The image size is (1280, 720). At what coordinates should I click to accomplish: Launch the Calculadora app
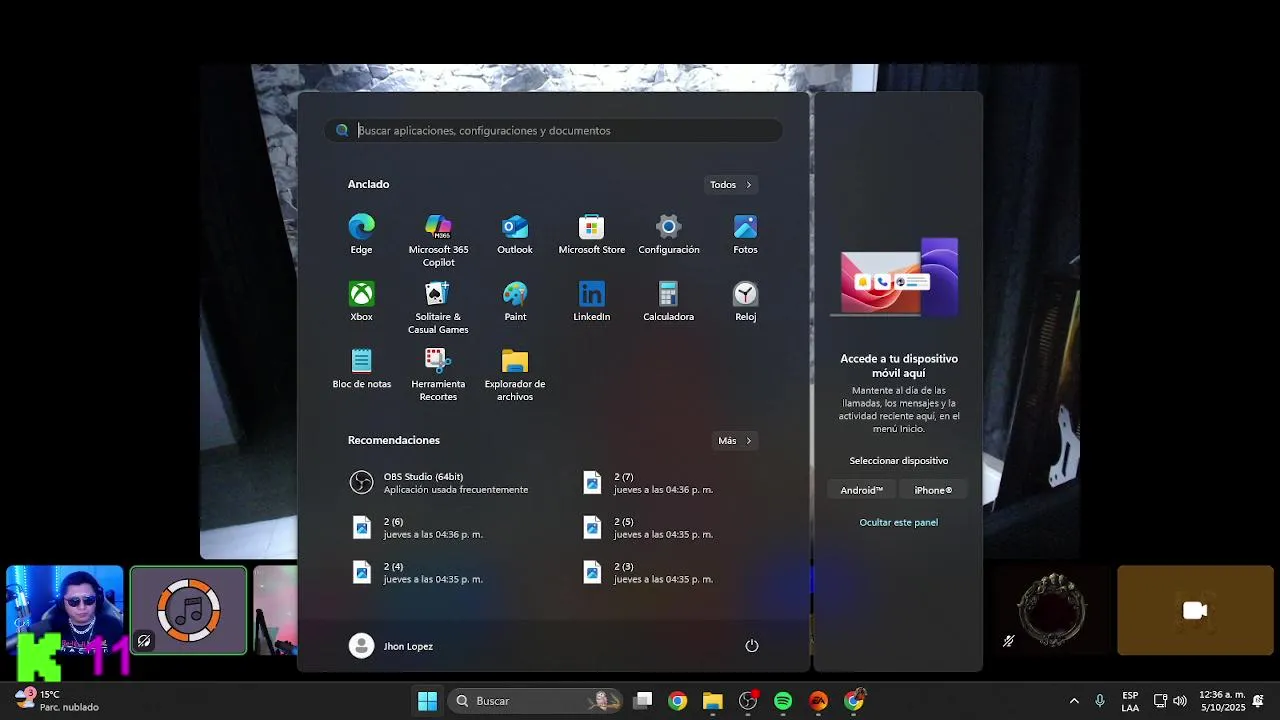click(668, 302)
